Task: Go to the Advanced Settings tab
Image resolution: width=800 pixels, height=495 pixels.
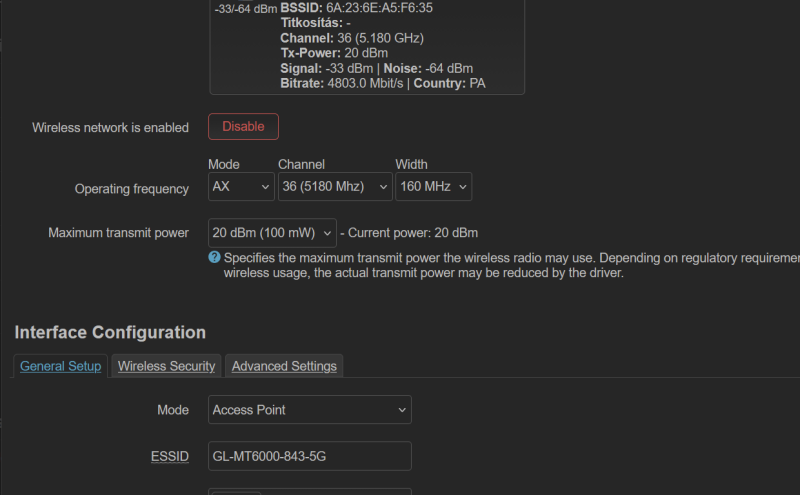Action: pyautogui.click(x=284, y=366)
